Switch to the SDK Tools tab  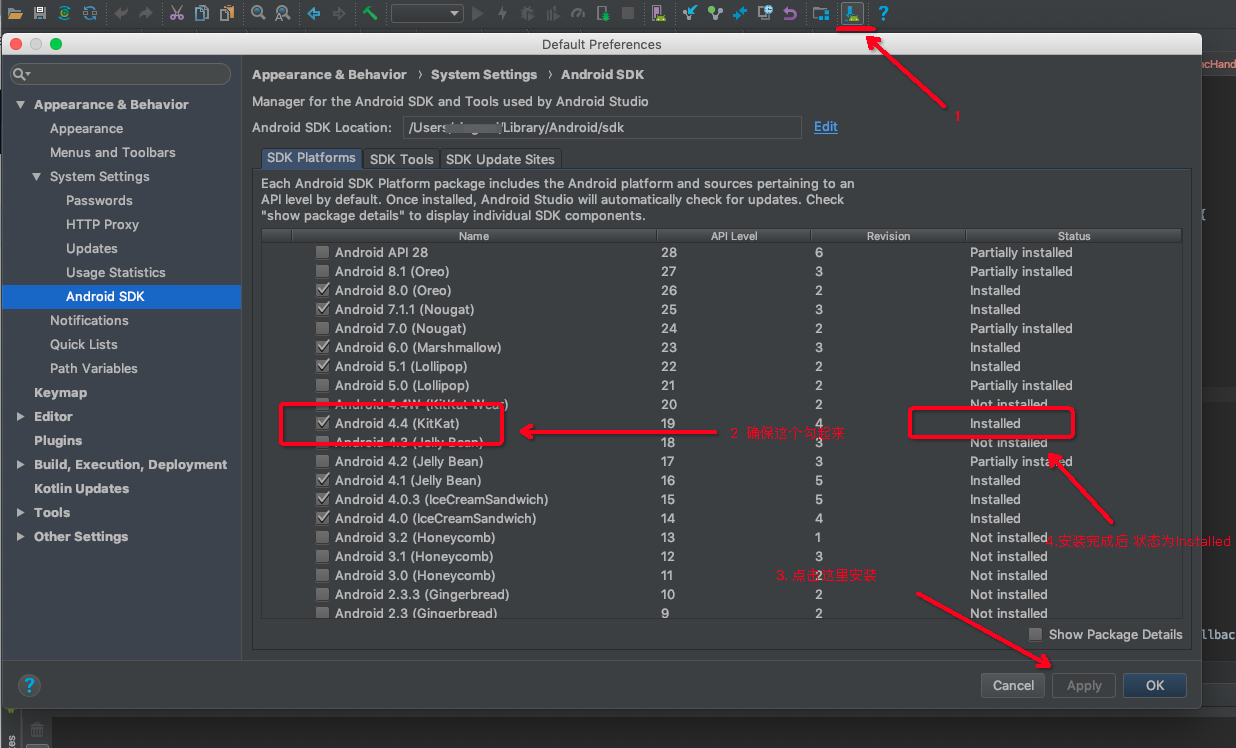(x=401, y=159)
